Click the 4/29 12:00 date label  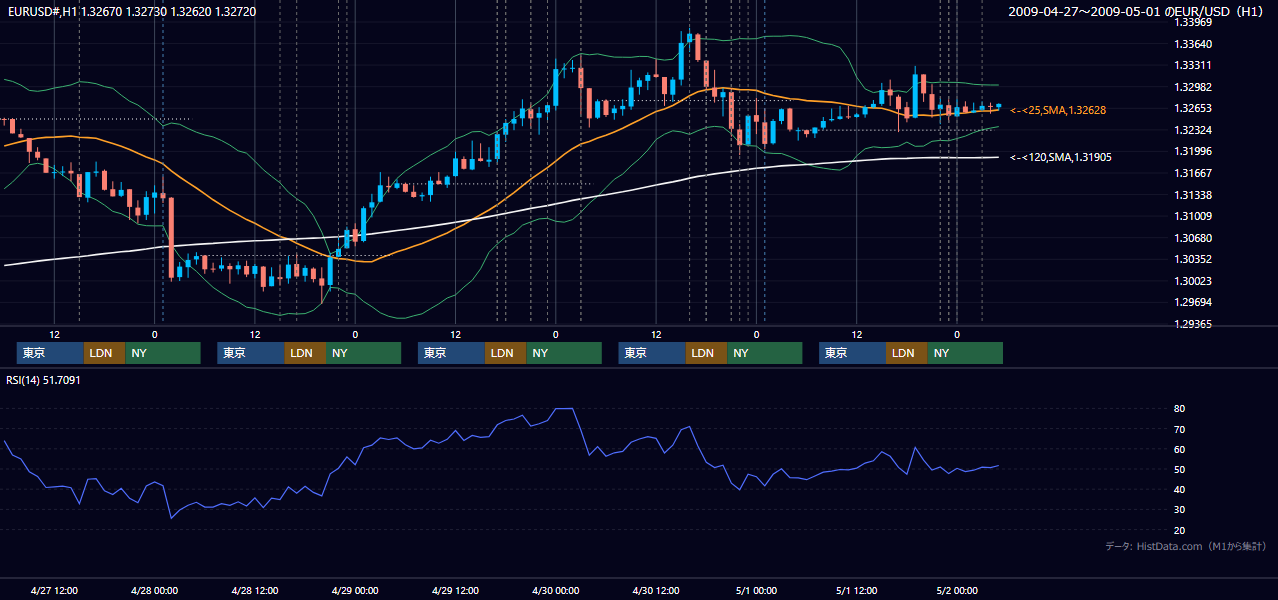click(456, 591)
